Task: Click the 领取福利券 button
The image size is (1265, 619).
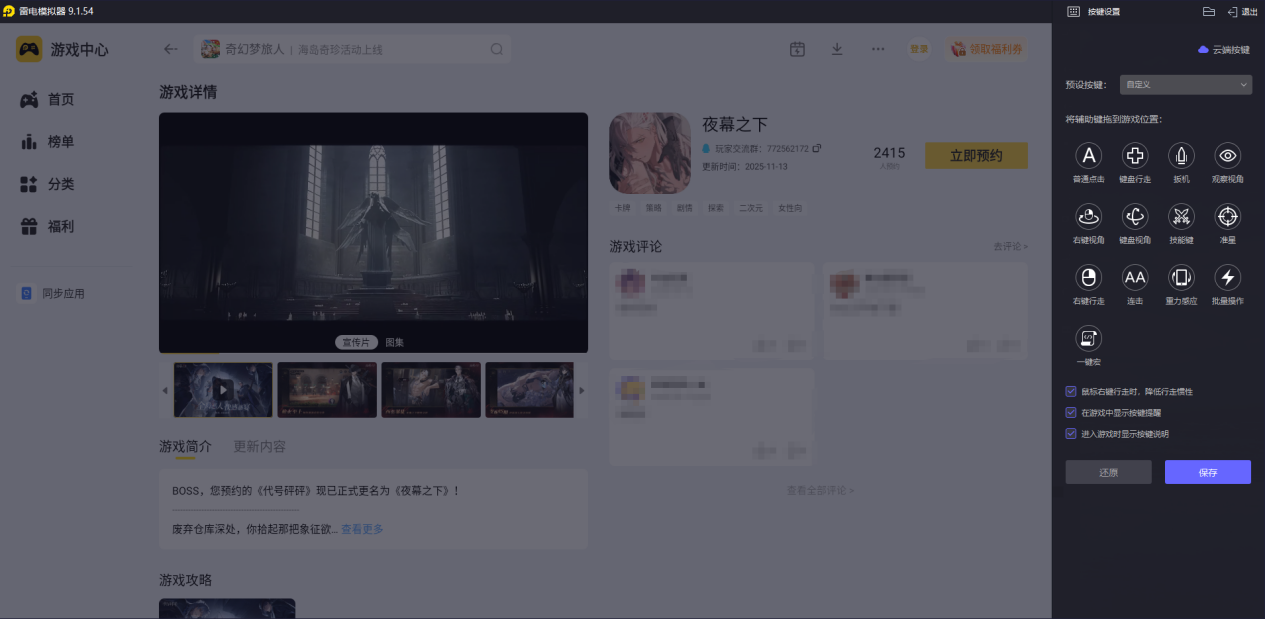Action: [986, 49]
